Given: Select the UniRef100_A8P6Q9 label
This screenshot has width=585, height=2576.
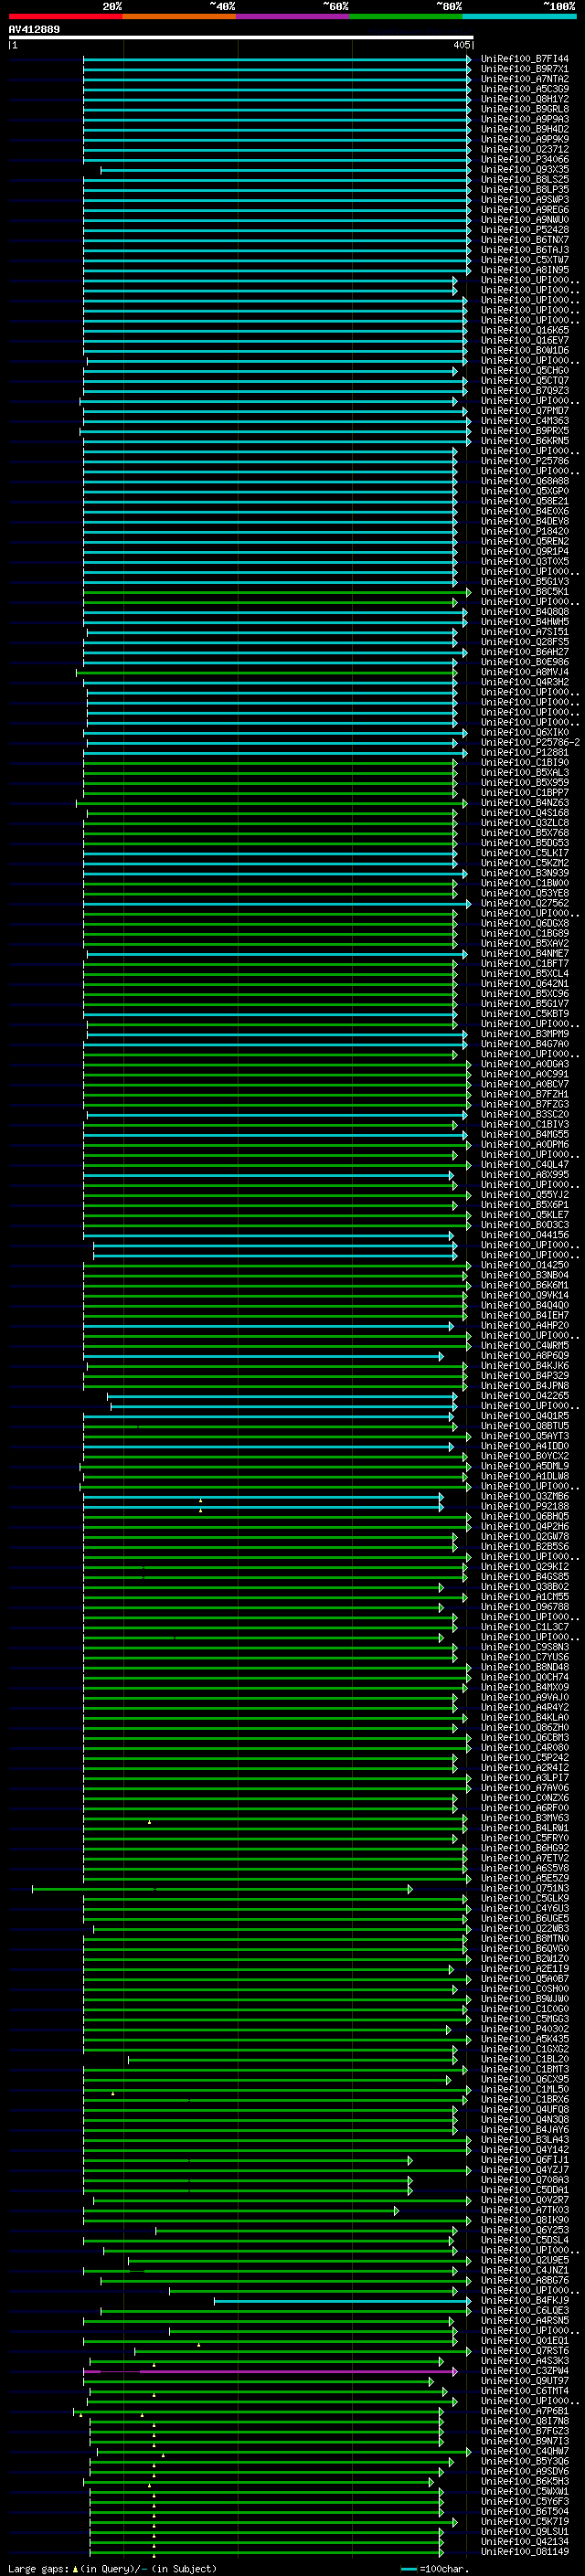Looking at the screenshot, I should tap(524, 1356).
